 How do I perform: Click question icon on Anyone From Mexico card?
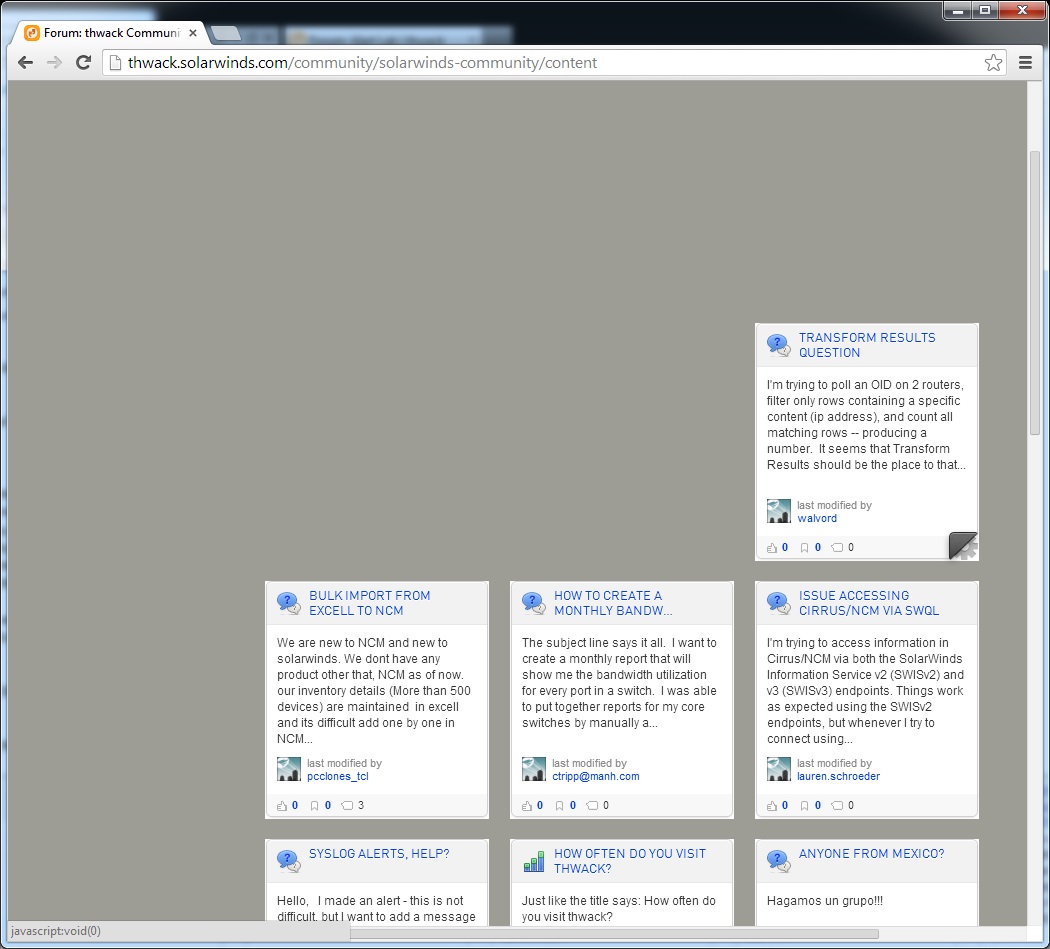point(778,861)
